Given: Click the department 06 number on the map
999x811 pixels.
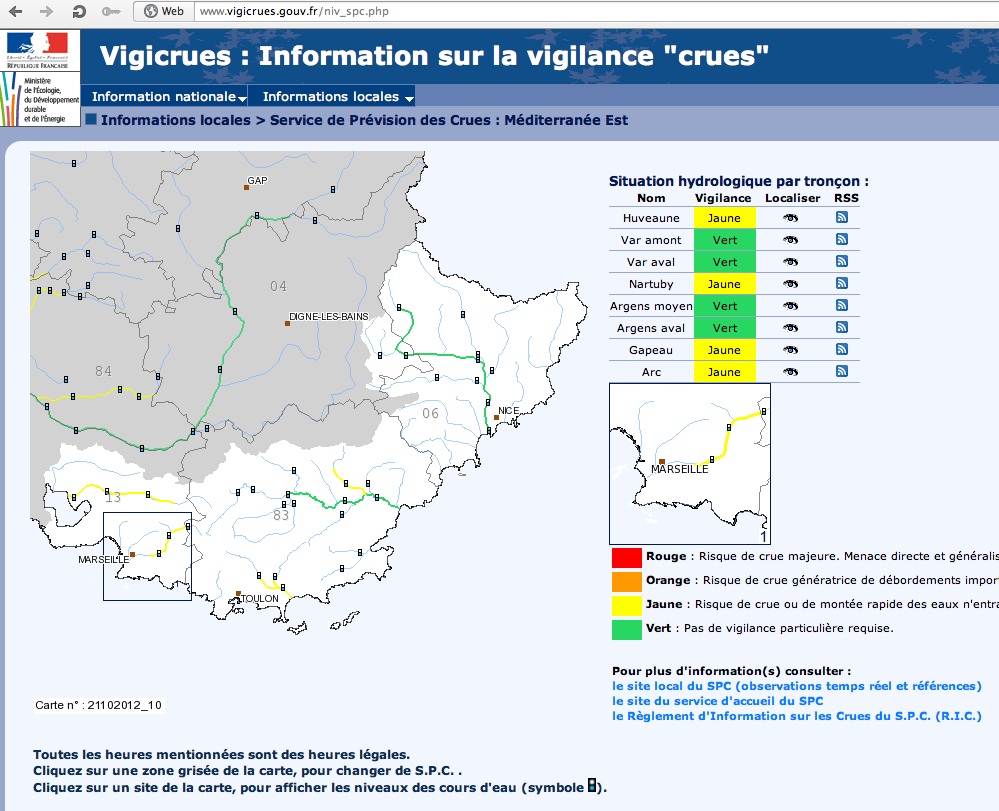Looking at the screenshot, I should [431, 413].
